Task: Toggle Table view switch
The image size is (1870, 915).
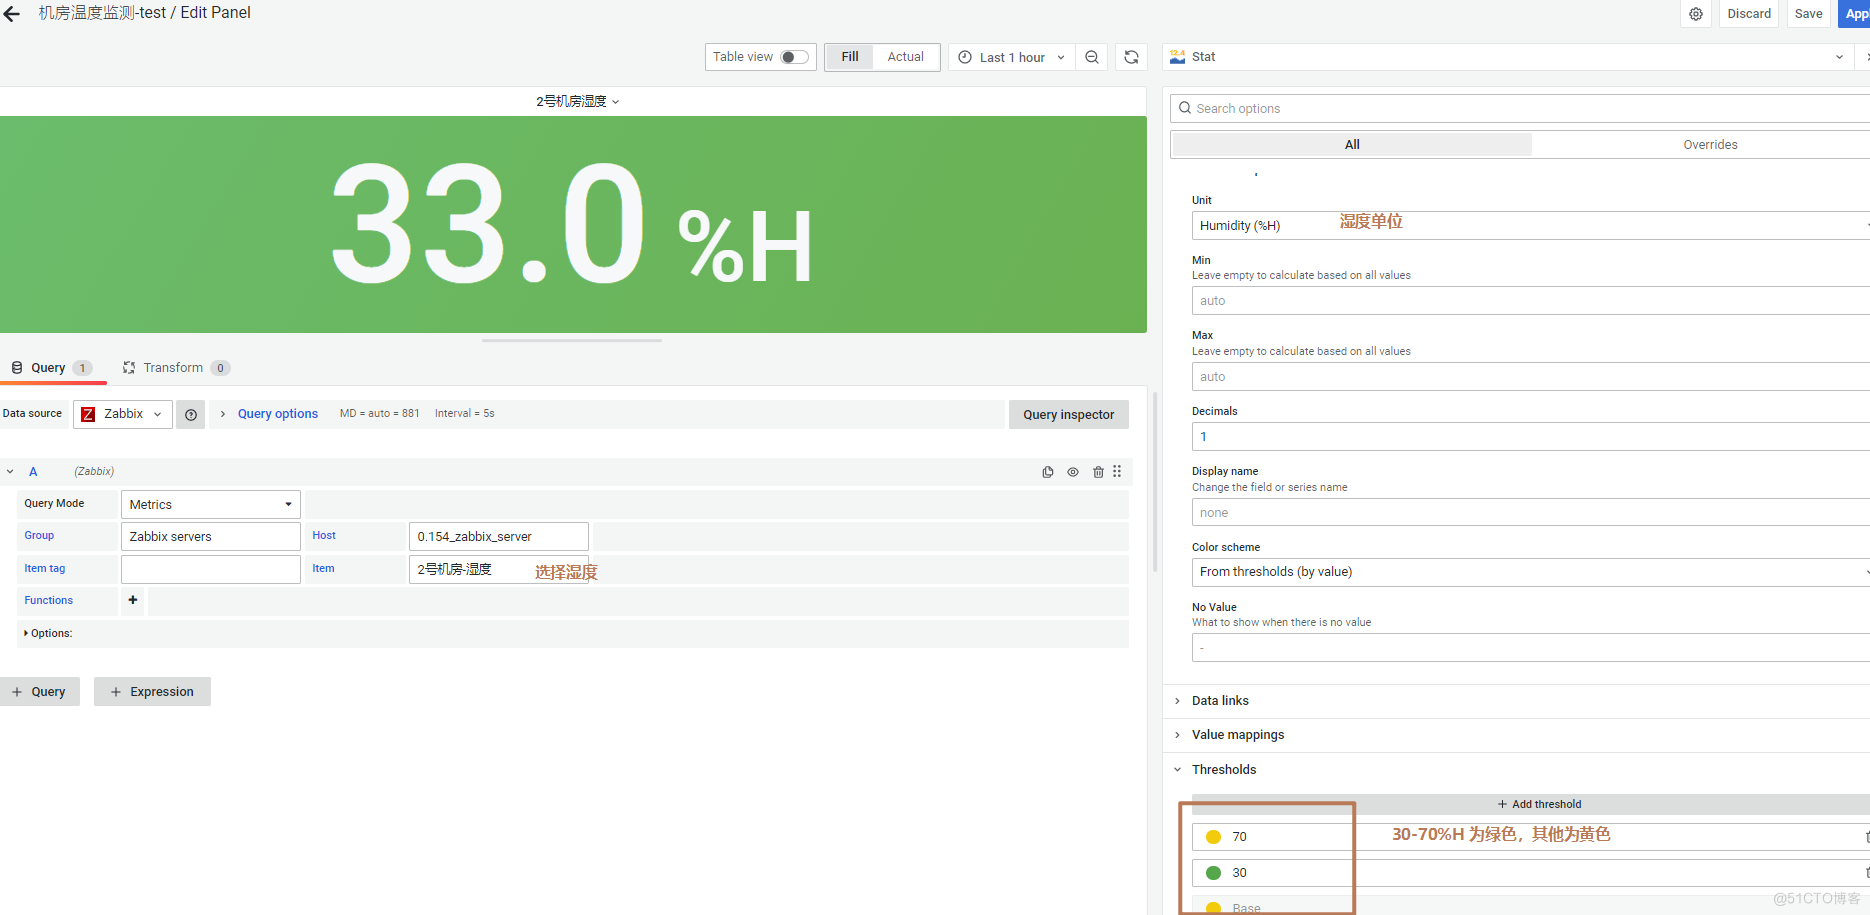Action: tap(795, 57)
